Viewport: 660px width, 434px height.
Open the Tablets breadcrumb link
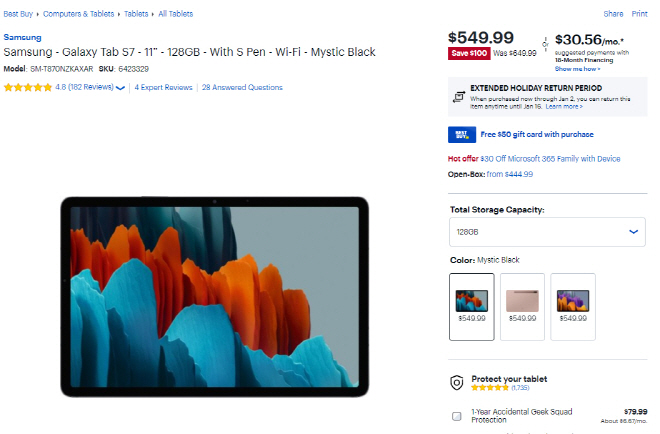(x=136, y=14)
